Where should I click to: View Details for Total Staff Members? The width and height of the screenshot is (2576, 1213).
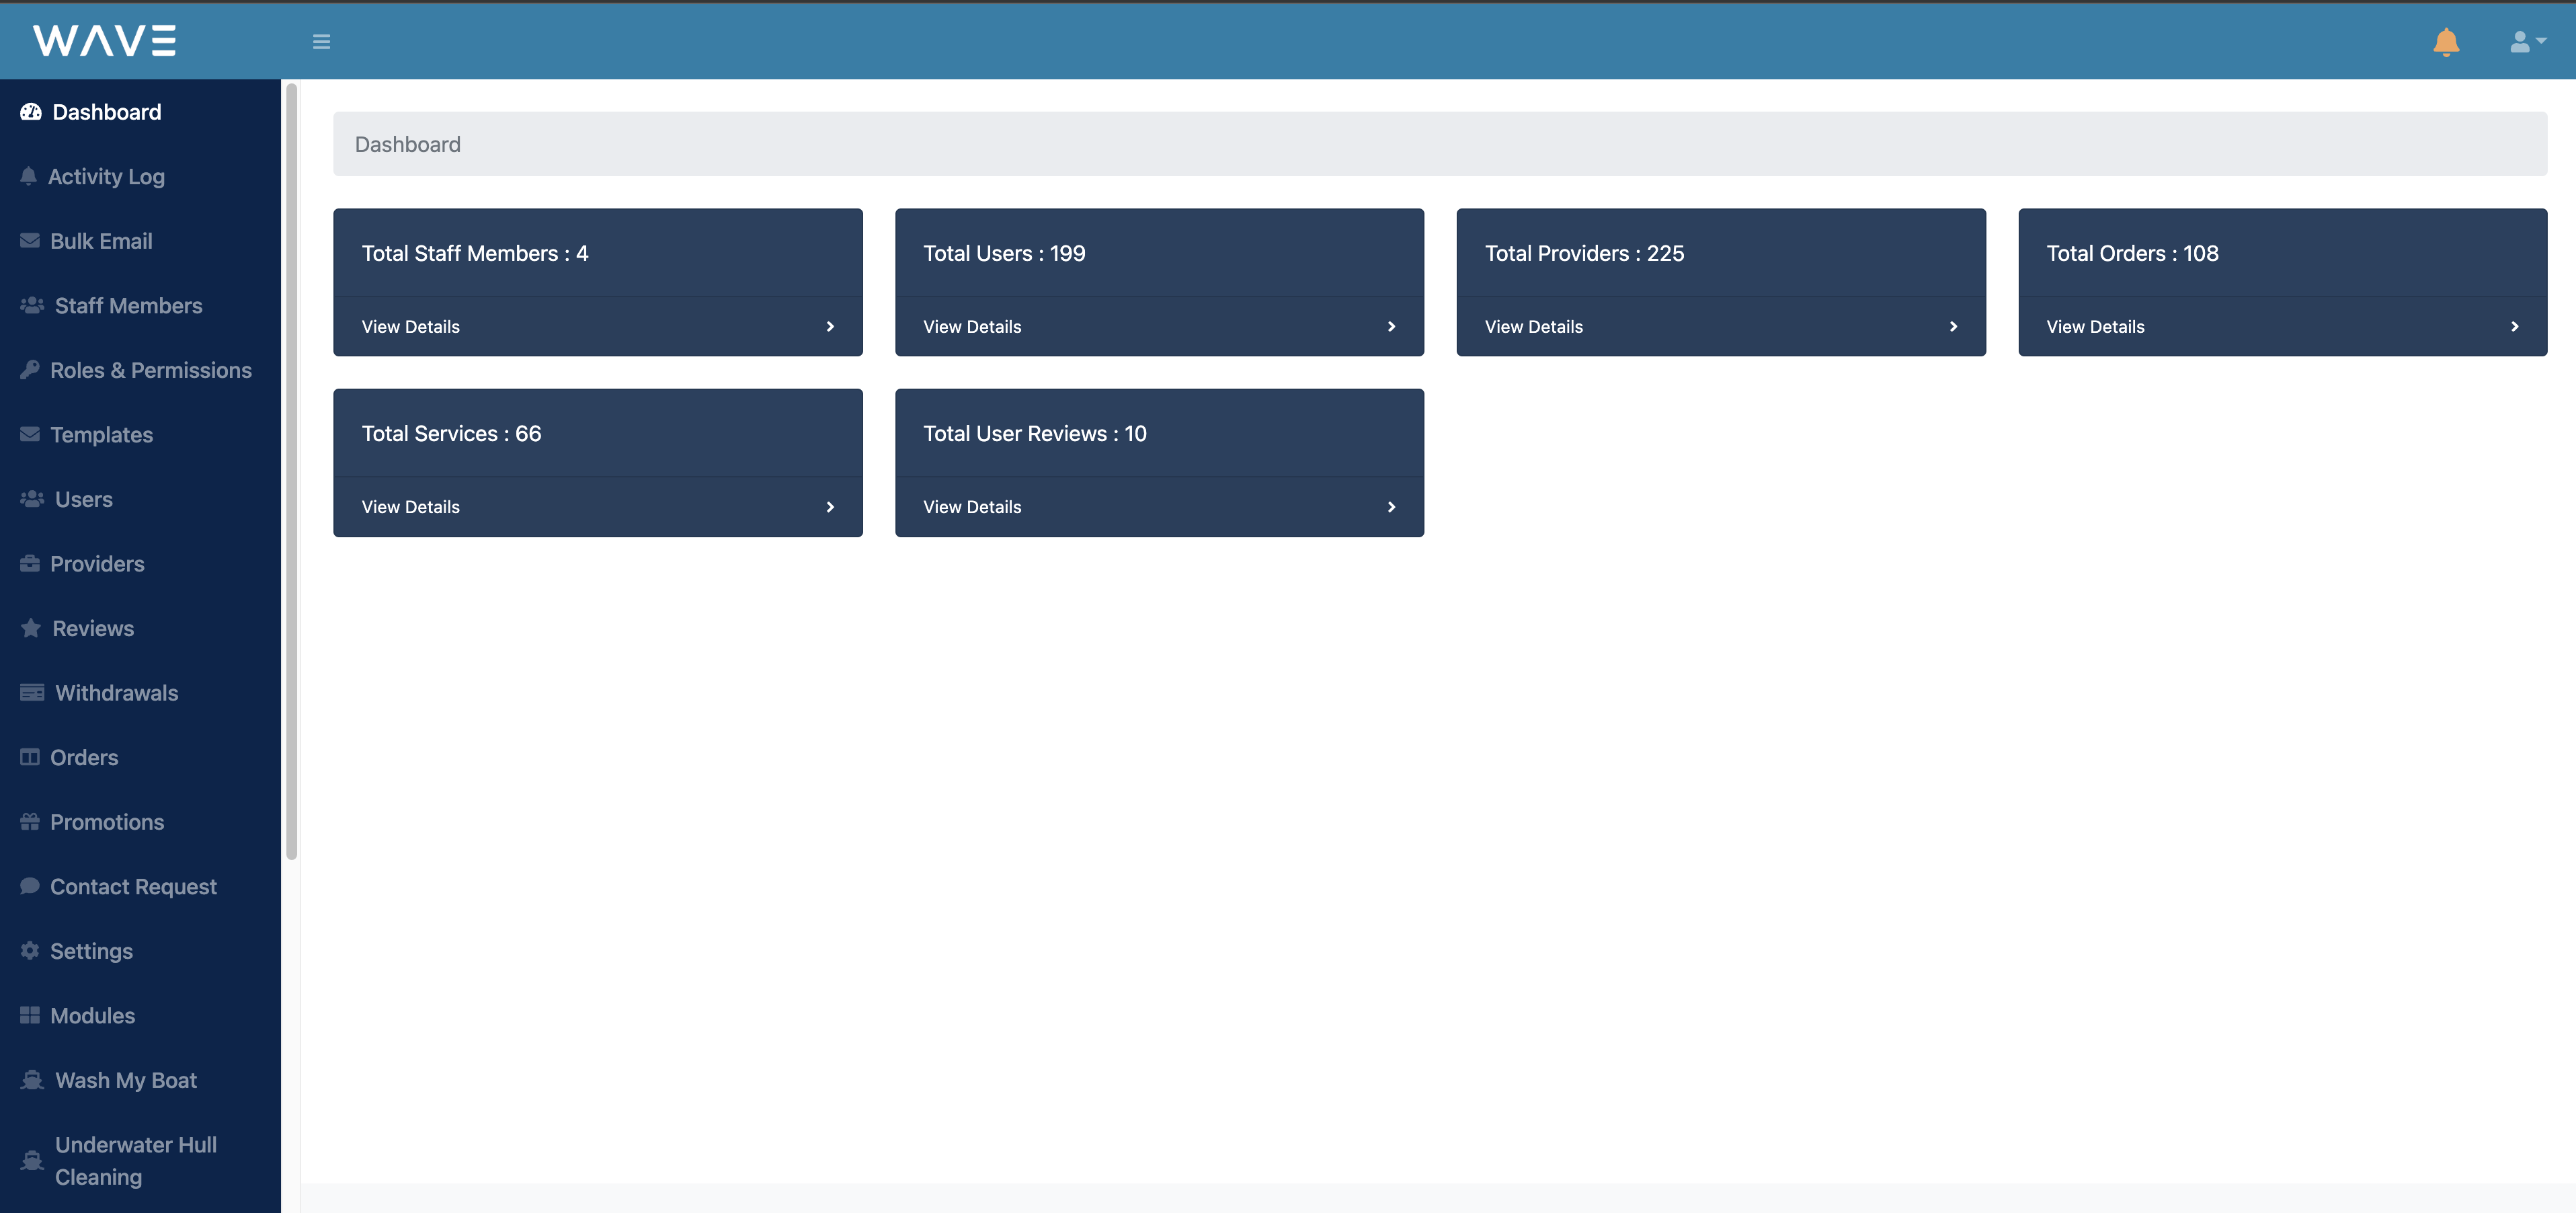[x=410, y=327]
